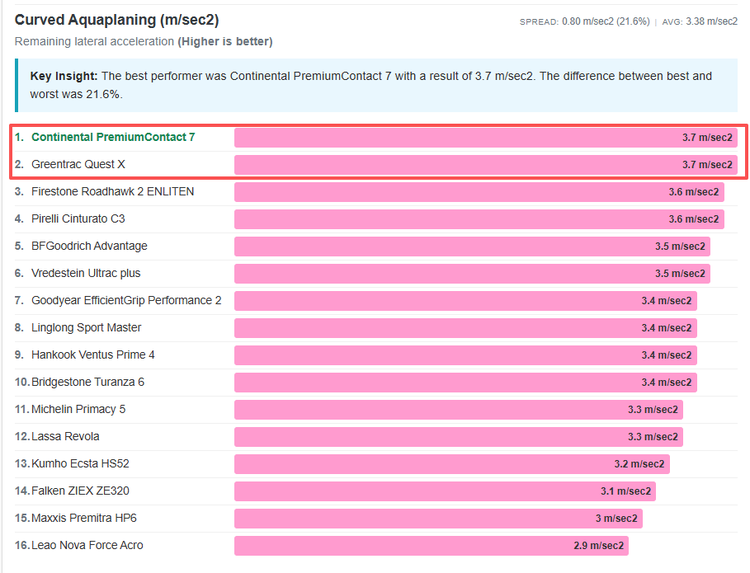Click Maxxis Premitra HP6 3 m/sec2 bar
Viewport: 750px width, 573px height.
[x=439, y=519]
